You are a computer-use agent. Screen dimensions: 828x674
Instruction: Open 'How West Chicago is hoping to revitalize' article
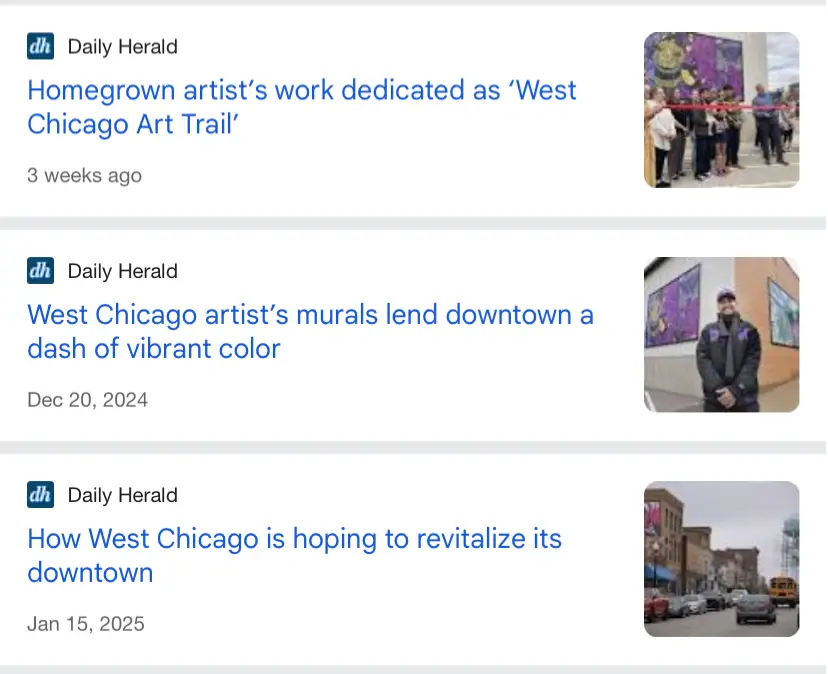tap(294, 556)
